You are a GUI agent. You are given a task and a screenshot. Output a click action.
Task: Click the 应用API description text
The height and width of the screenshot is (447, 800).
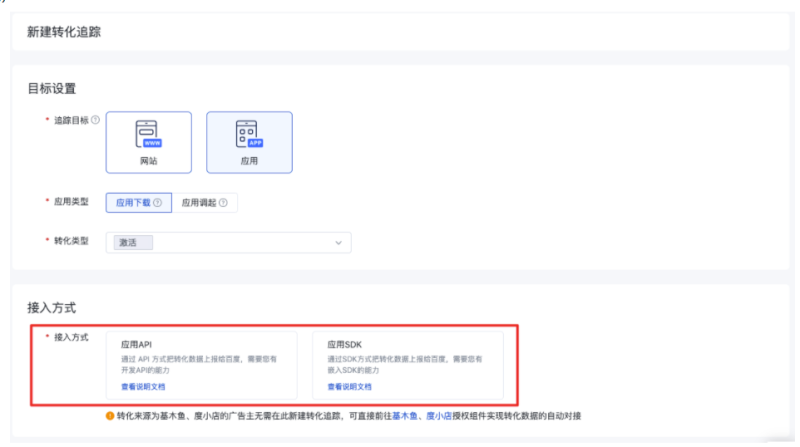tap(199, 364)
